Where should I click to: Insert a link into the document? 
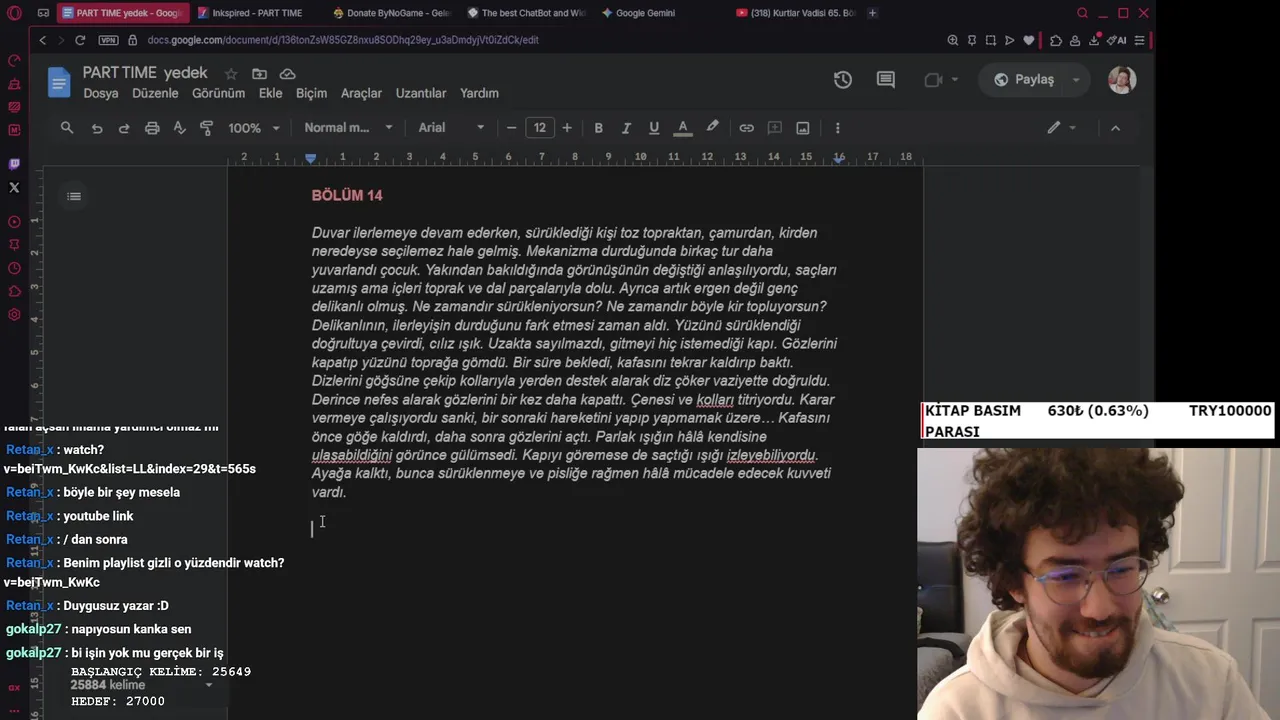pyautogui.click(x=746, y=128)
